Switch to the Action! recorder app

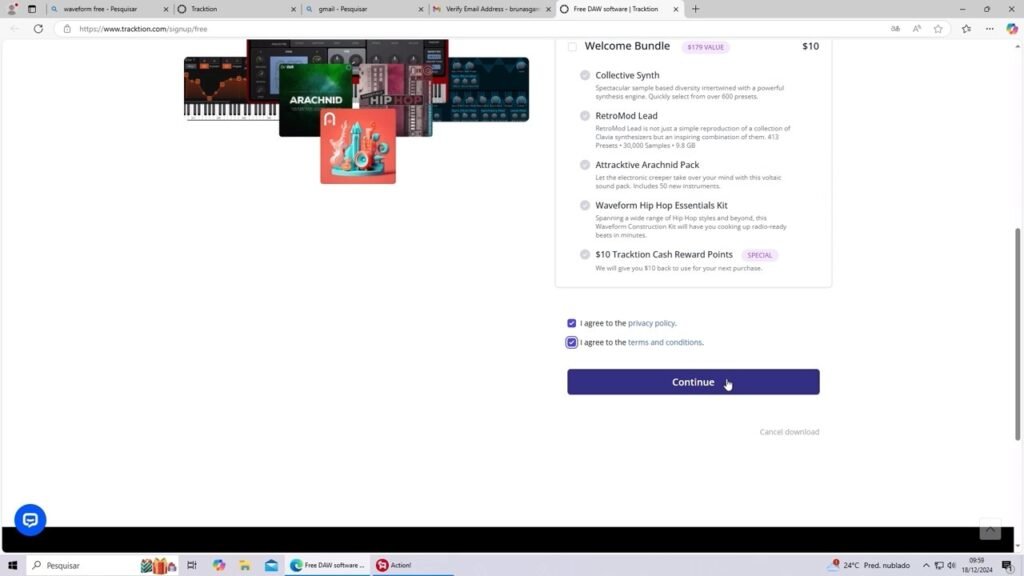pyautogui.click(x=411, y=566)
